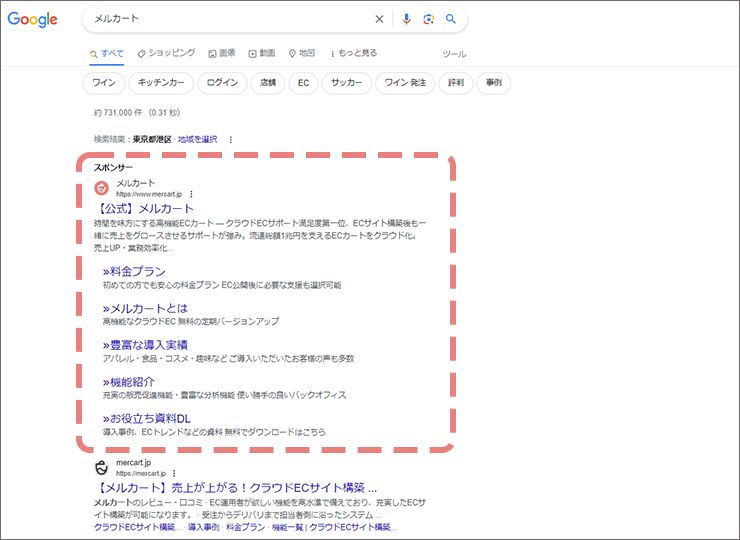Click the blue search magnifier icon
Screen dimensions: 740x540
tap(451, 19)
